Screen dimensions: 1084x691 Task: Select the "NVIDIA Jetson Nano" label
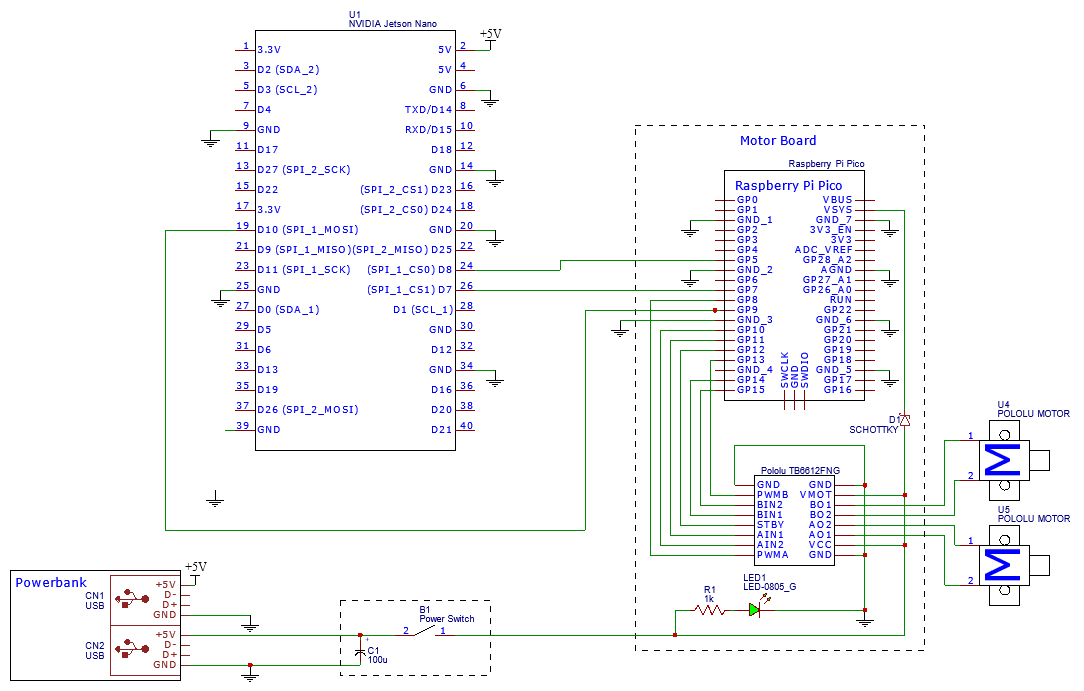click(x=393, y=23)
